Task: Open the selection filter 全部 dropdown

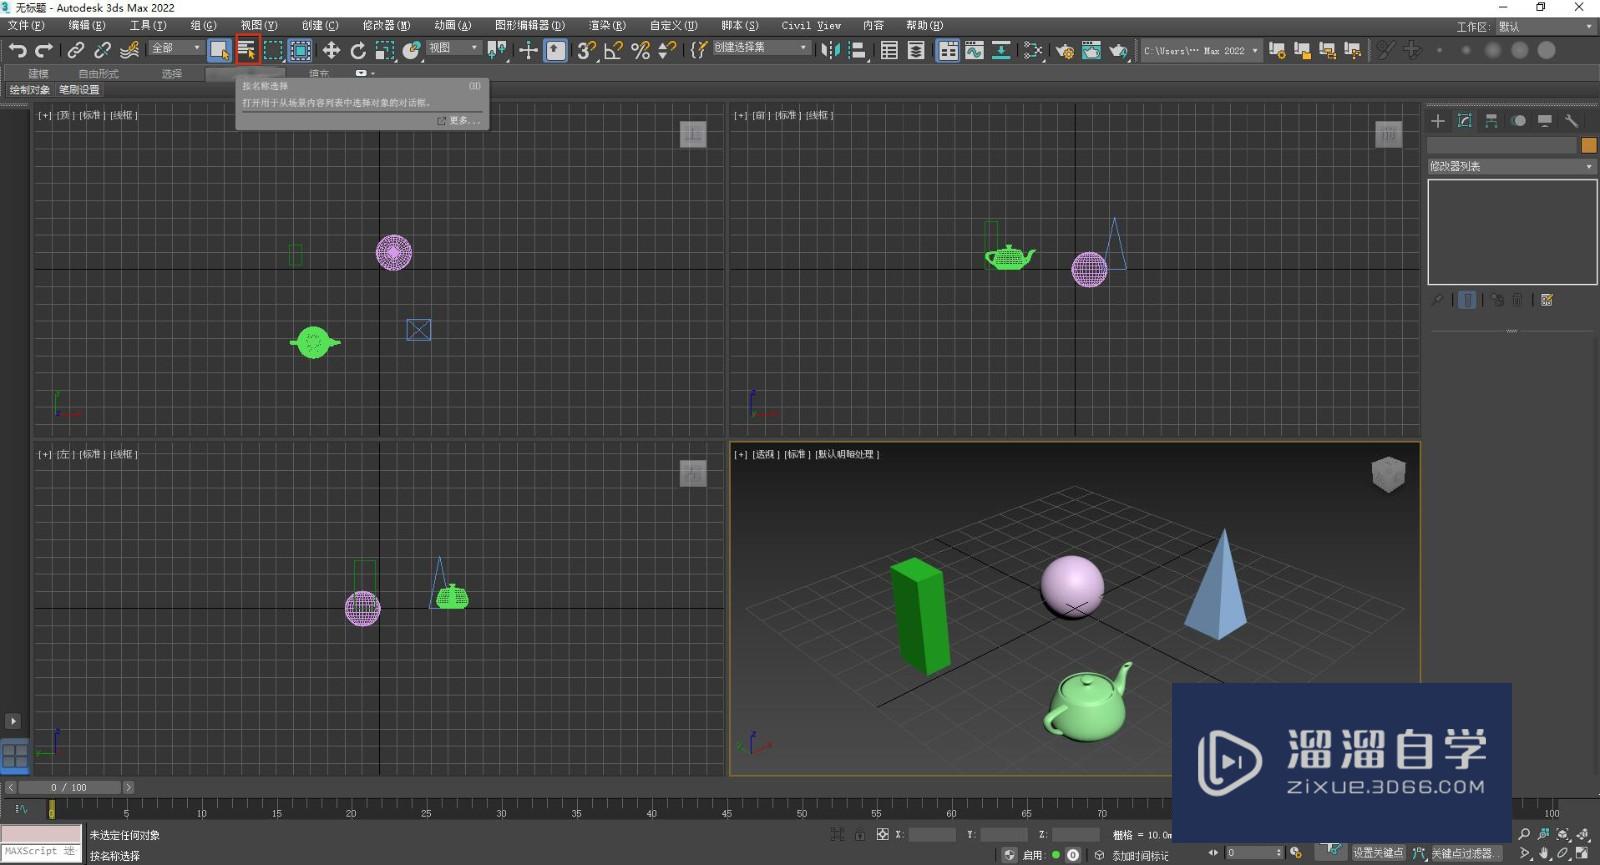Action: tap(176, 48)
